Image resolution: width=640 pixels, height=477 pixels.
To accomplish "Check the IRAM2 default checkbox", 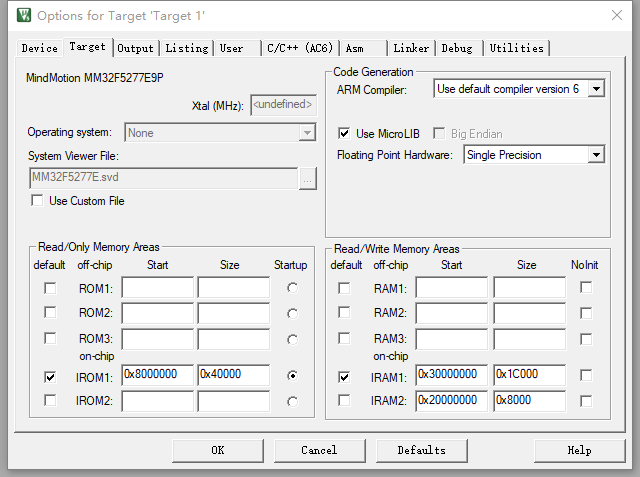I will click(x=344, y=400).
